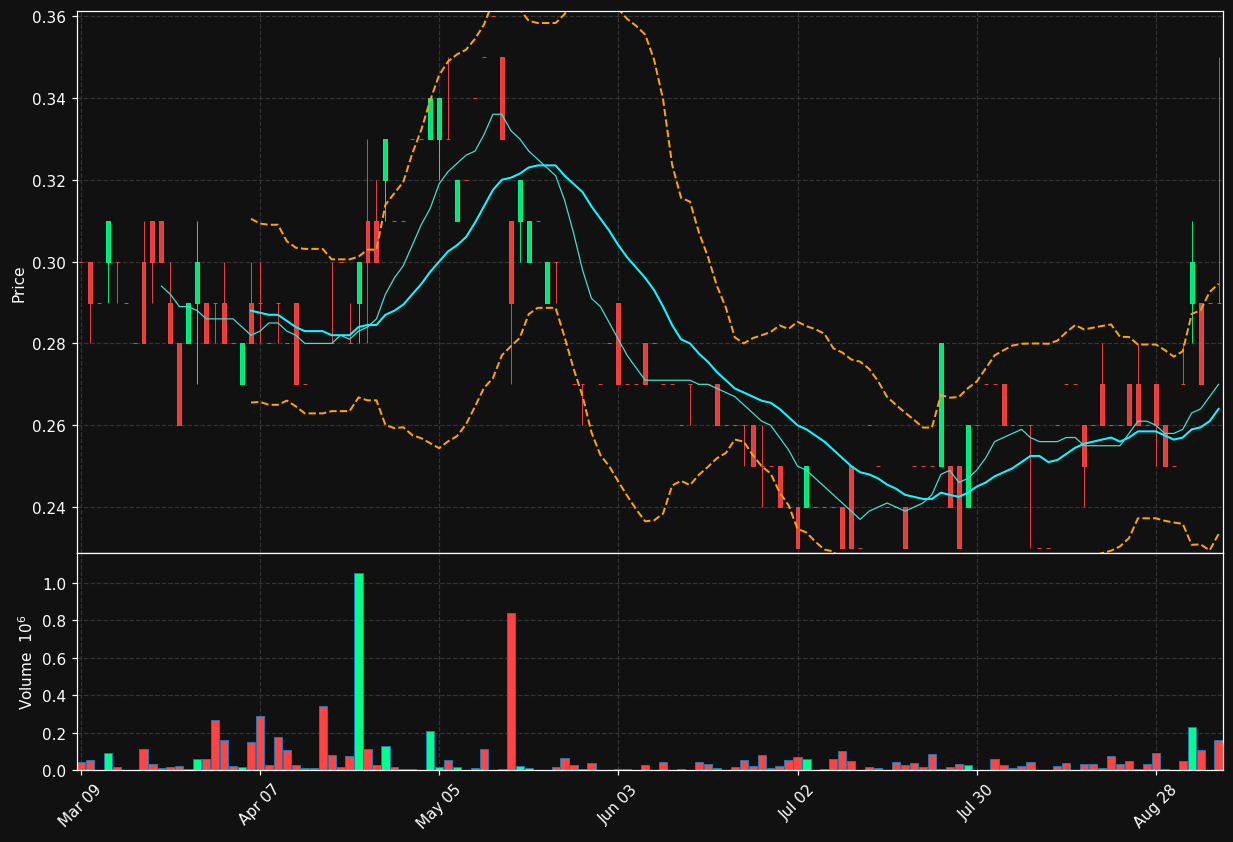Click the 'Price' axis title

coord(19,283)
